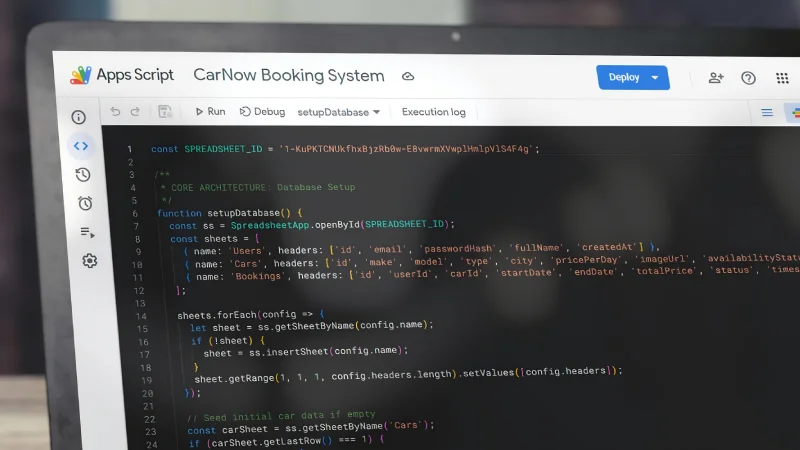Open the Help question mark icon
The height and width of the screenshot is (450, 800).
748,78
